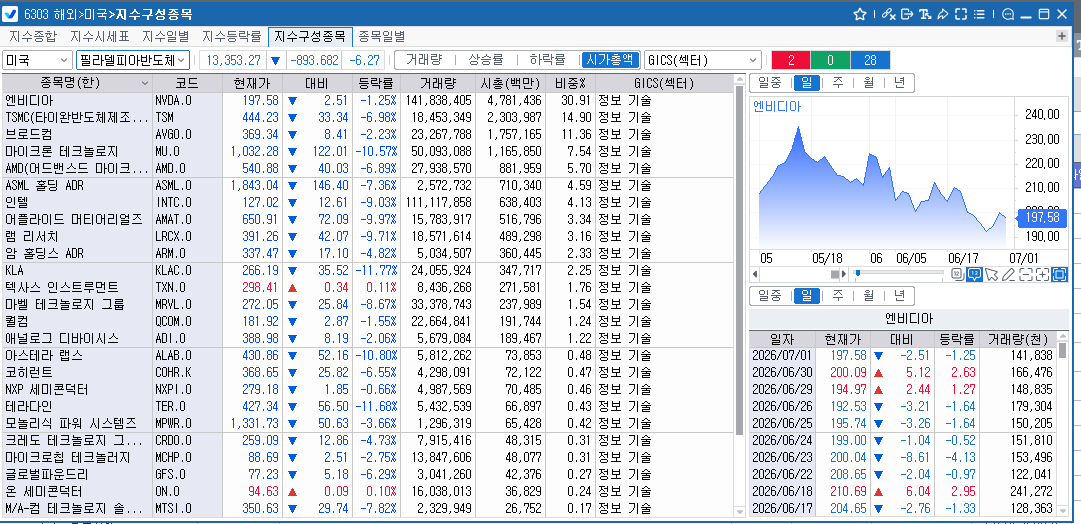Open the list menu icon in title bar

click(x=979, y=14)
